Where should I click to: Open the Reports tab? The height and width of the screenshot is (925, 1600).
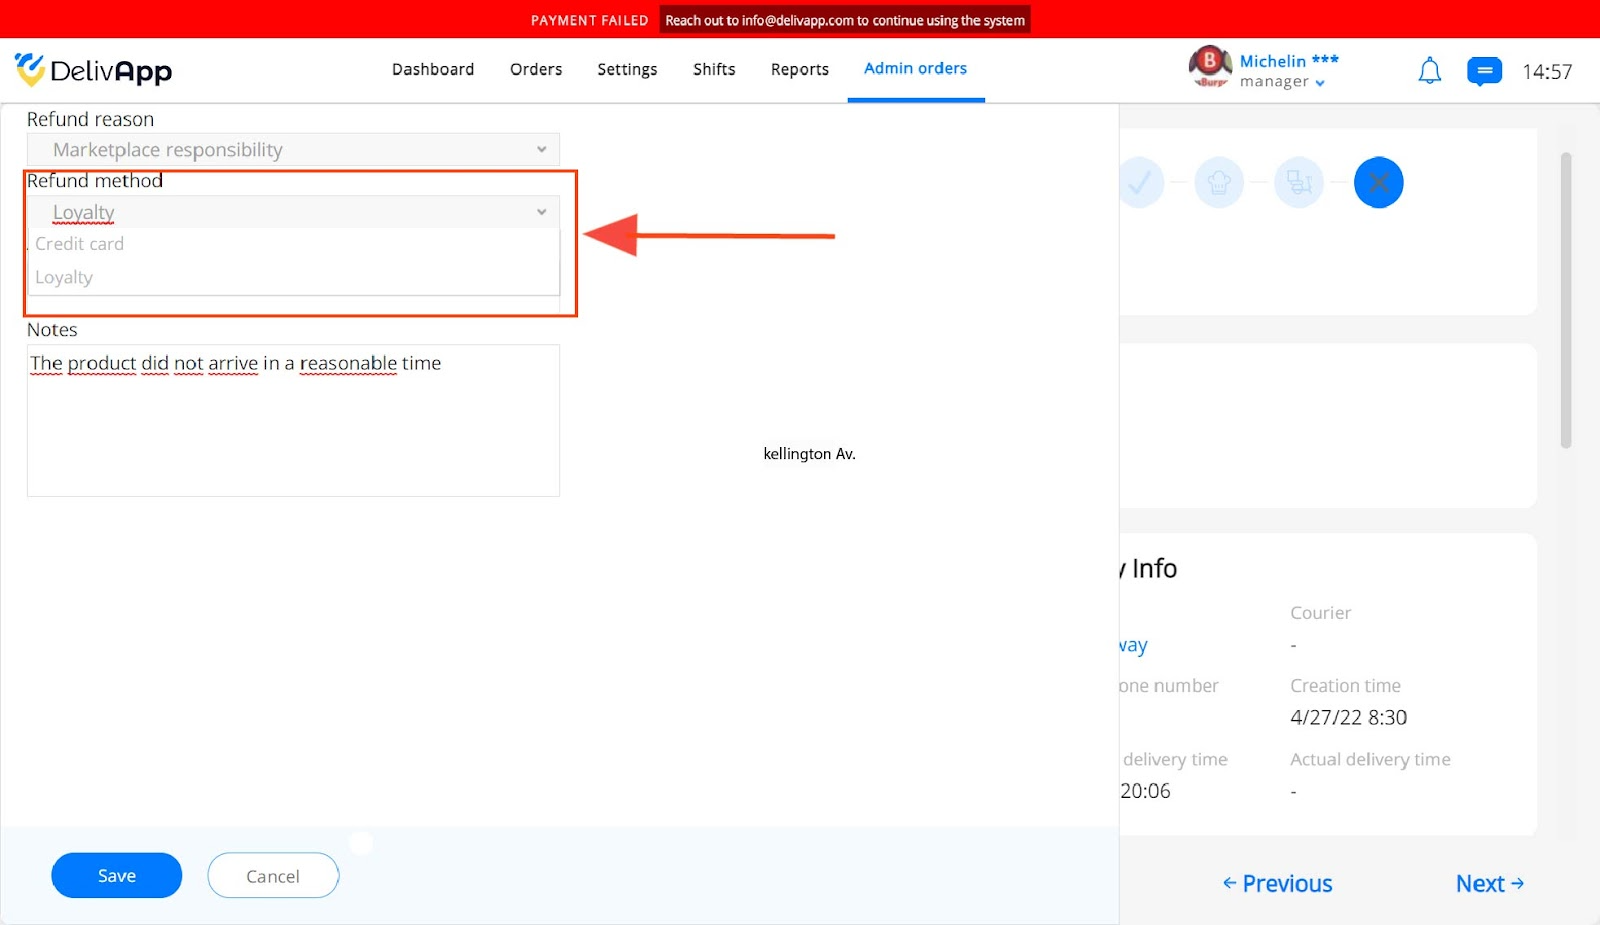[x=800, y=69]
